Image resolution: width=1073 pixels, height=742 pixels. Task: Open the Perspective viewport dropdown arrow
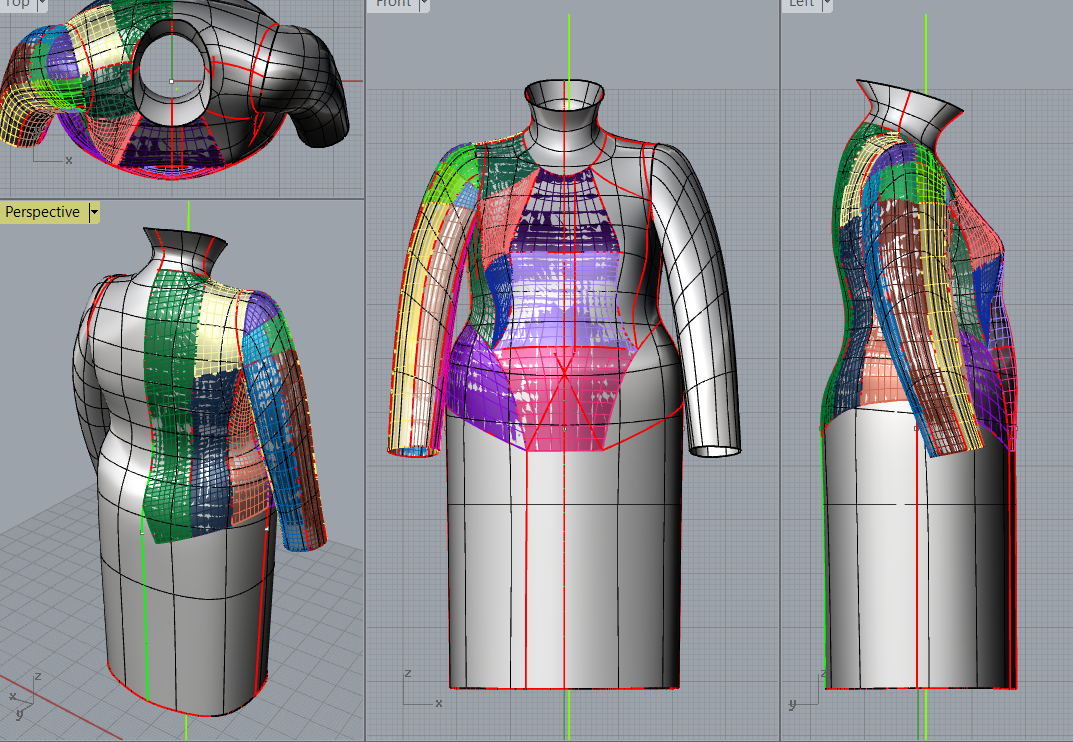click(x=94, y=212)
